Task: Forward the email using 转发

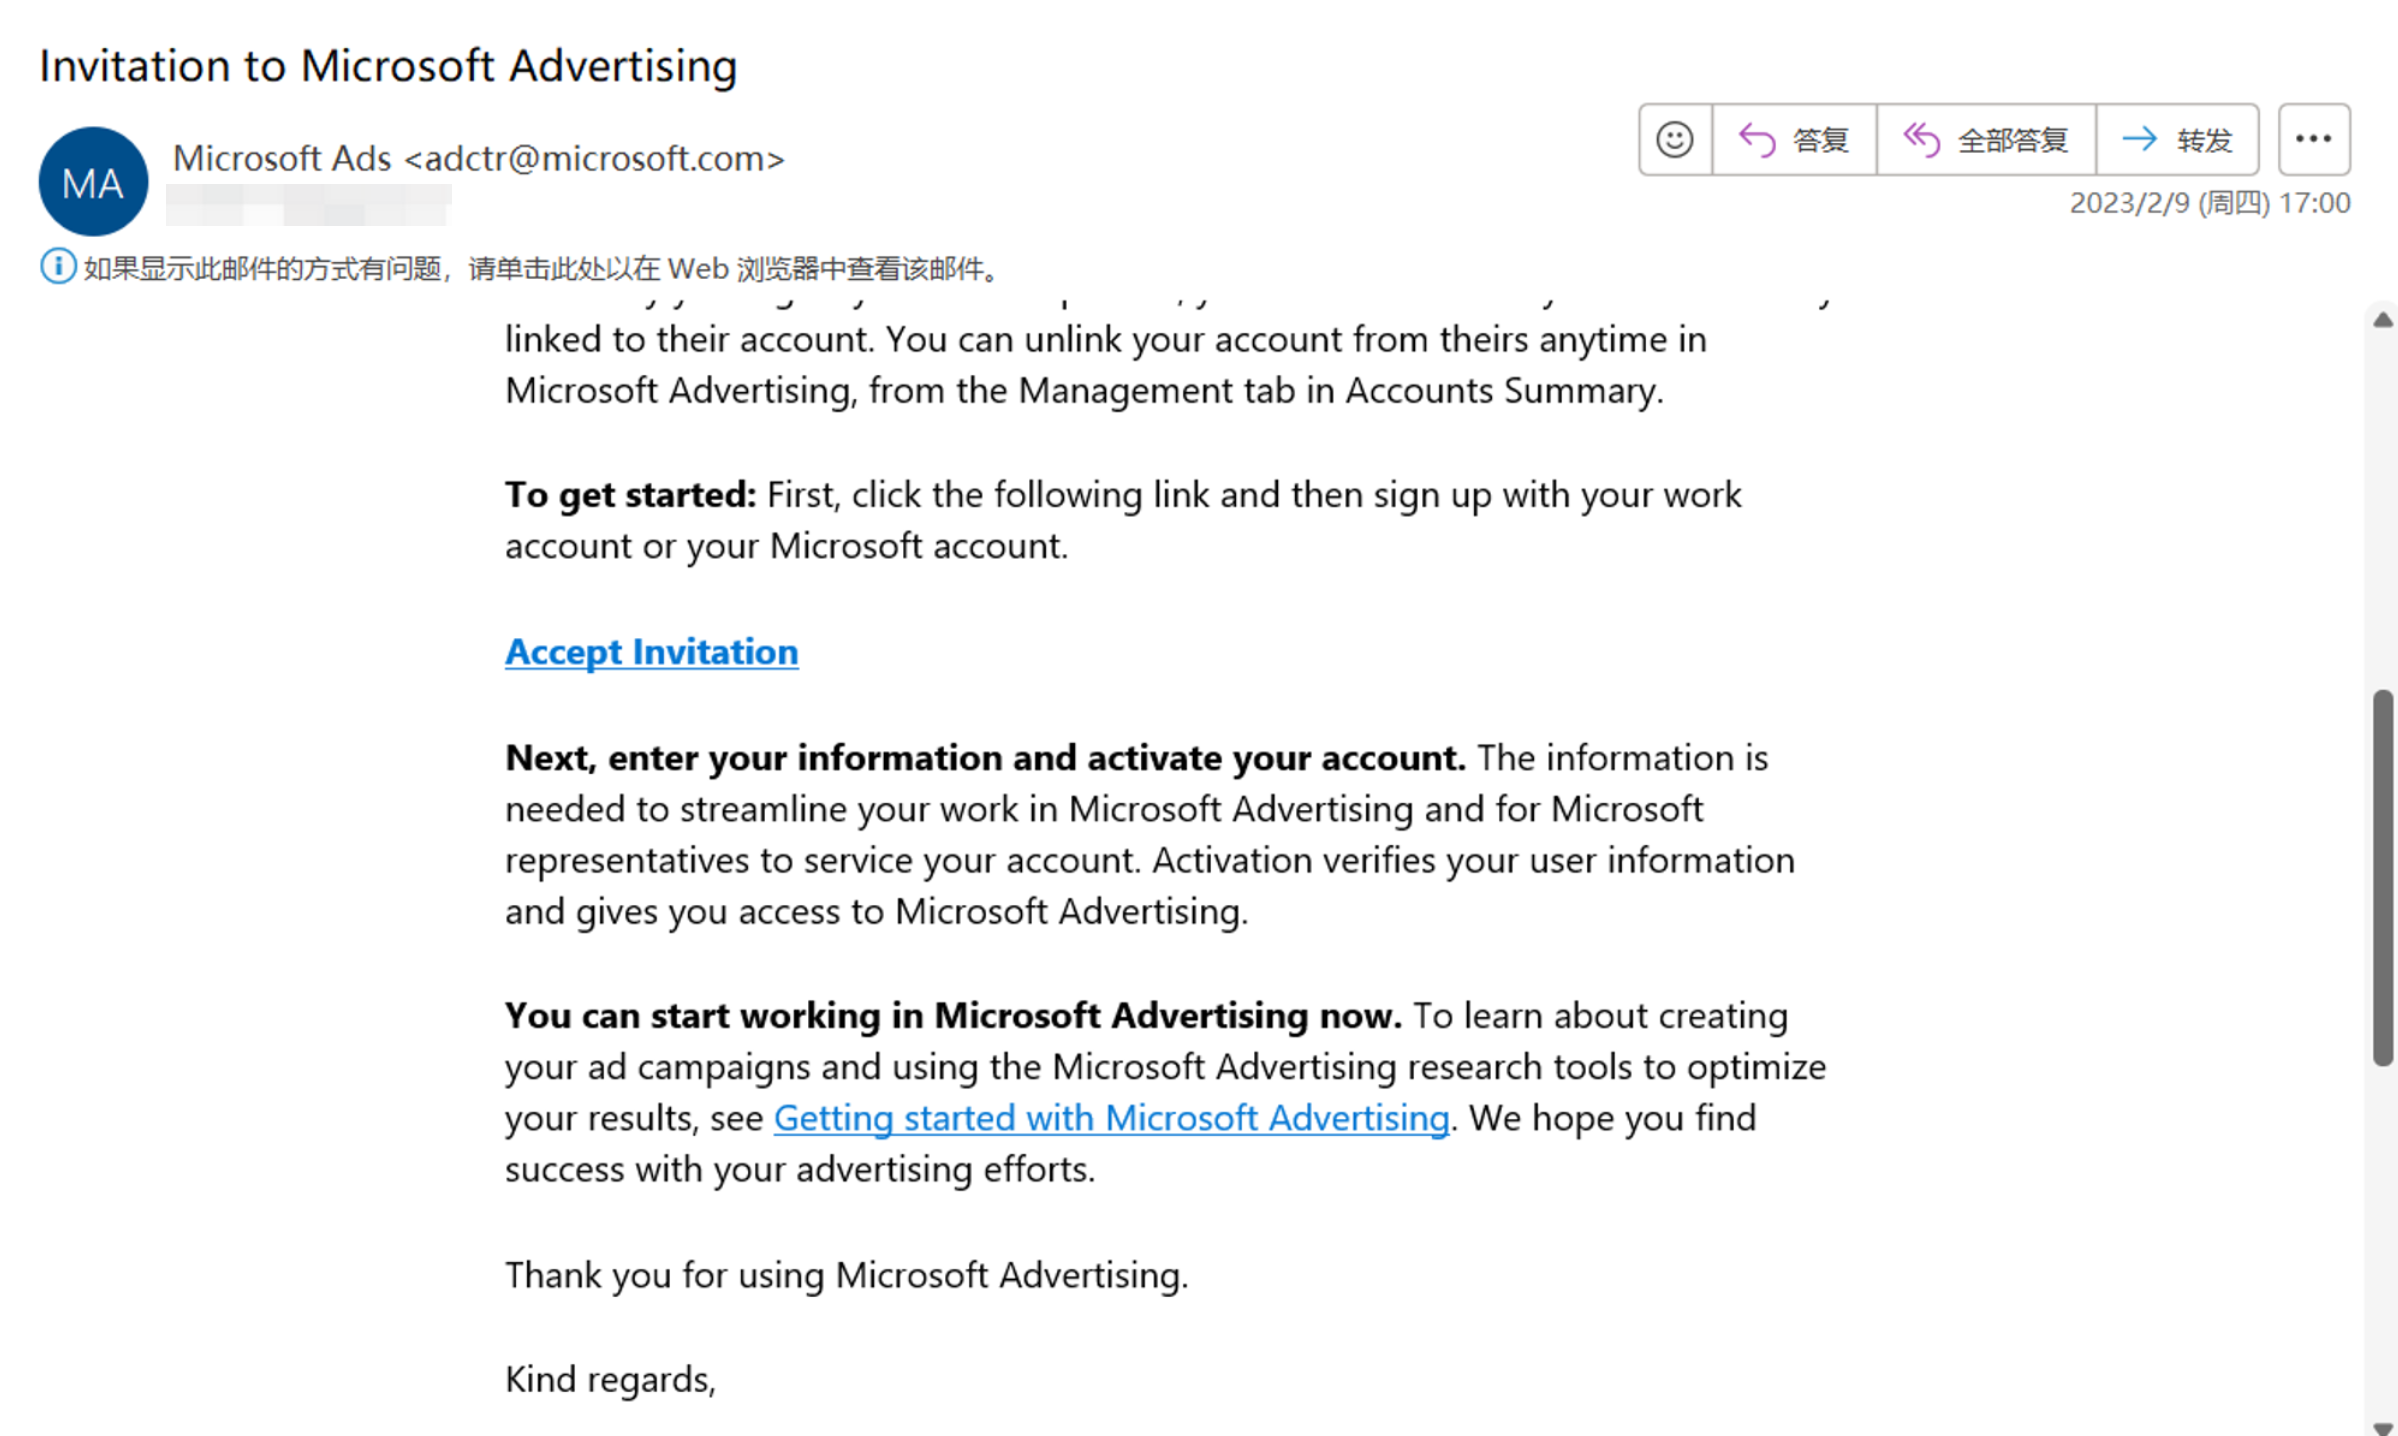Action: point(2177,140)
